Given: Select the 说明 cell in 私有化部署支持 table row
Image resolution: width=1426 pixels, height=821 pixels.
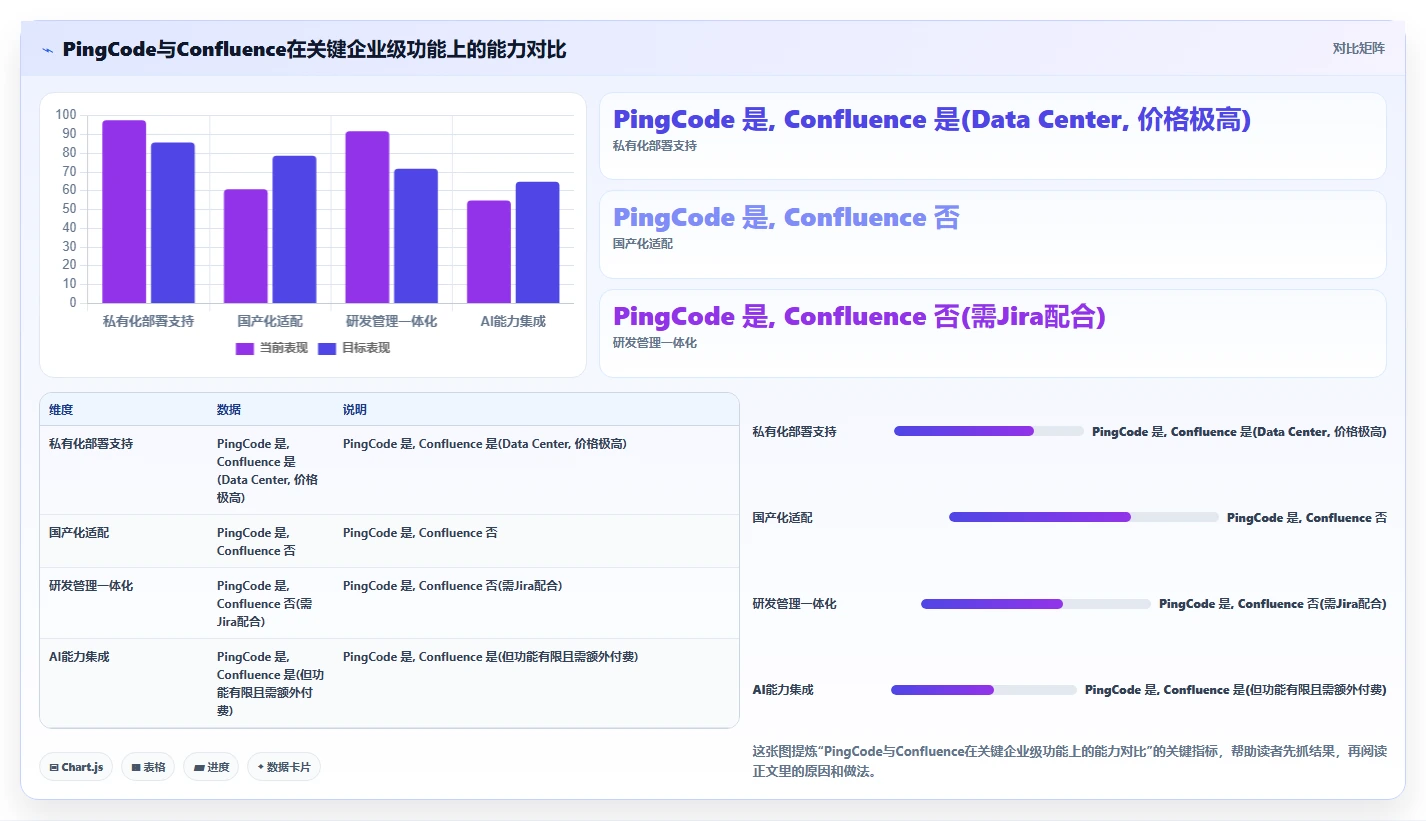Looking at the screenshot, I should click(x=536, y=470).
